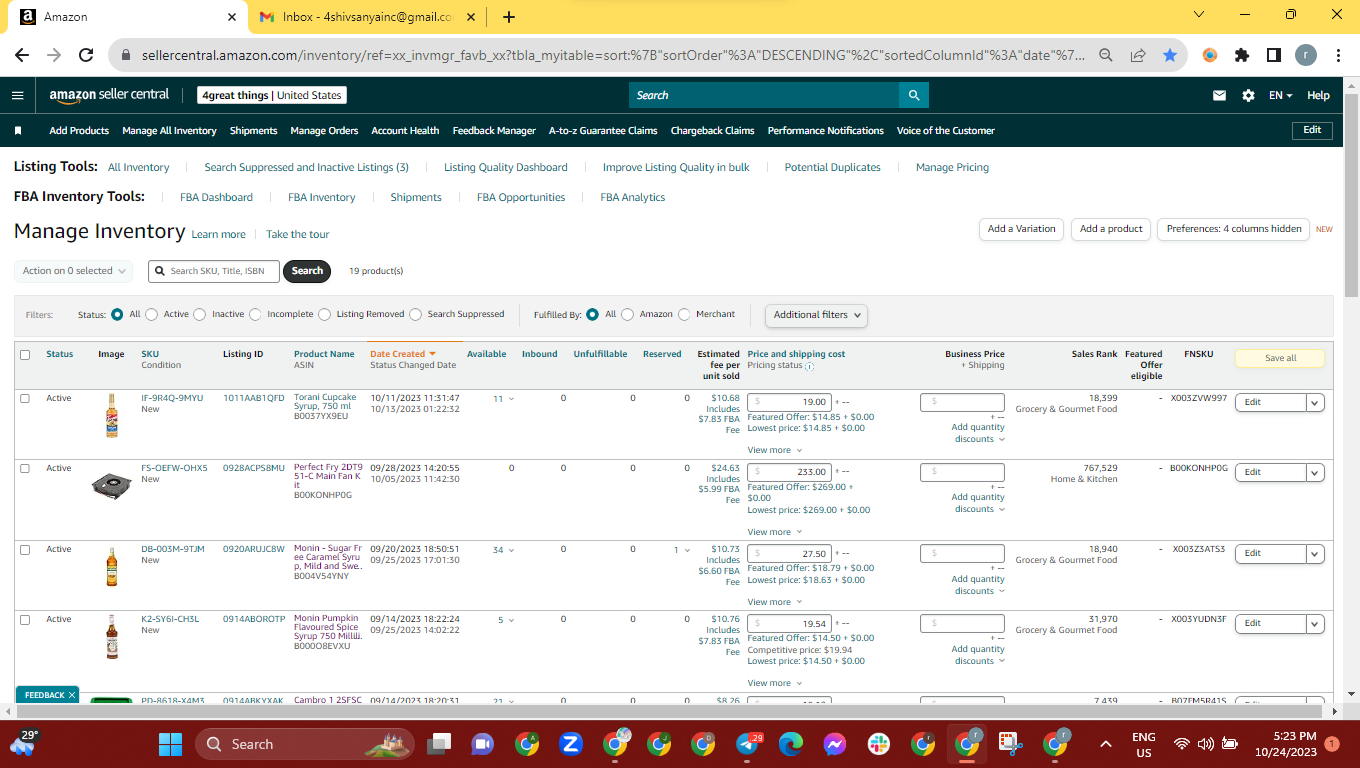This screenshot has width=1360, height=768.
Task: Click the zoom magnifier icon in the address bar
Action: (x=1106, y=56)
